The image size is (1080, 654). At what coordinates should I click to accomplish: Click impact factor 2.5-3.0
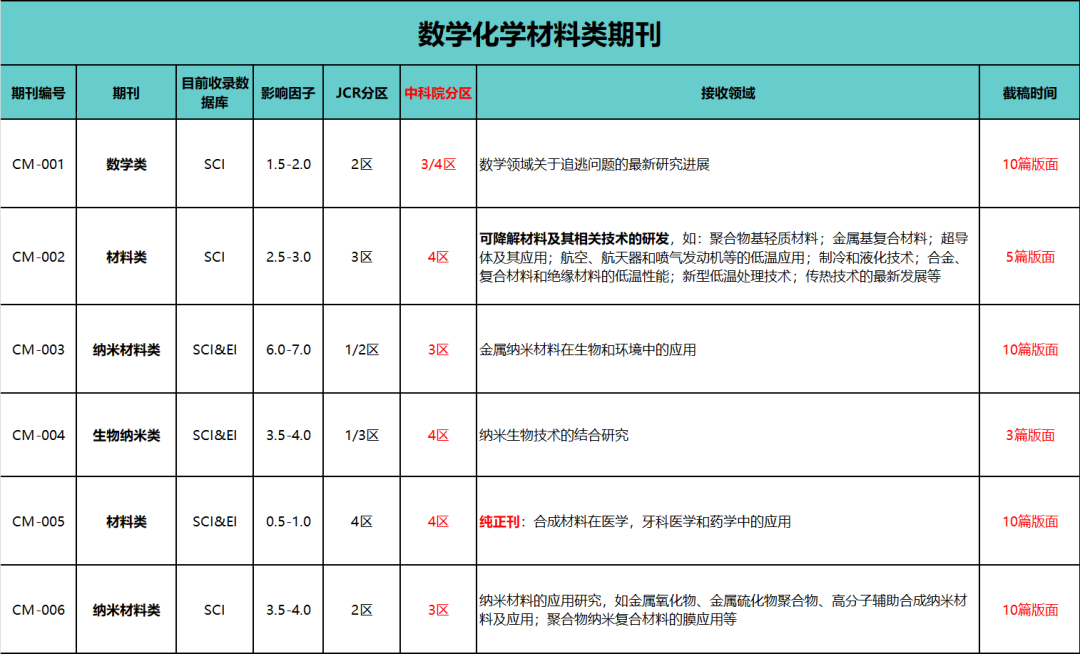(x=288, y=257)
